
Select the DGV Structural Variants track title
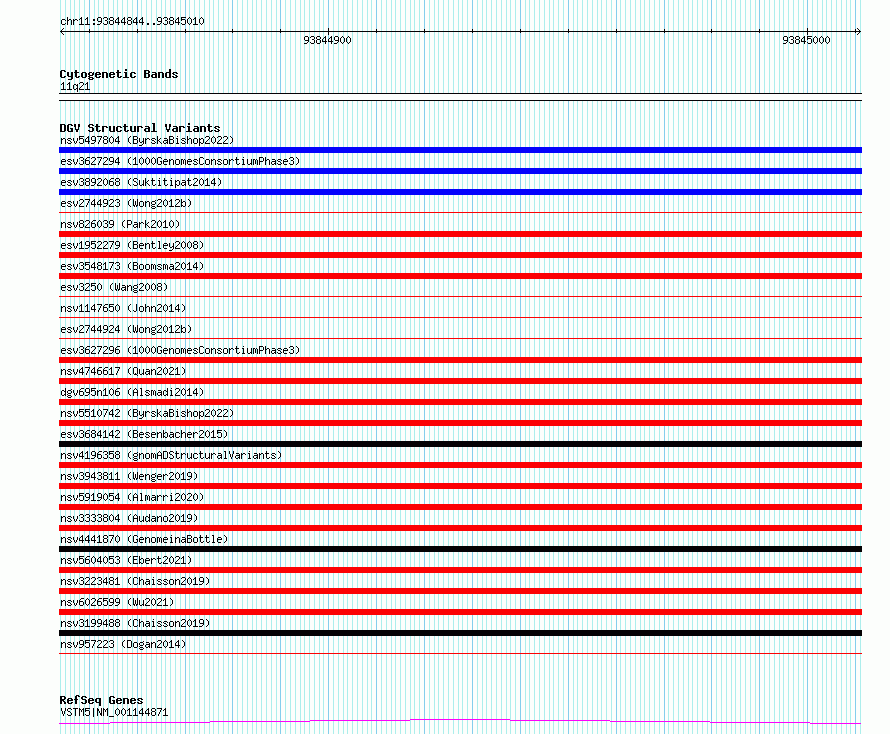point(140,128)
